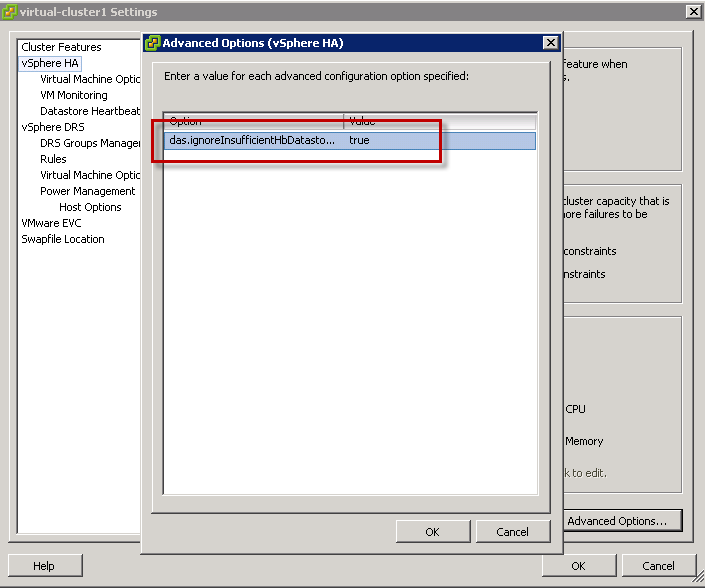The width and height of the screenshot is (705, 588).
Task: Click the Advanced Options... button in Settings window
Action: 623,521
